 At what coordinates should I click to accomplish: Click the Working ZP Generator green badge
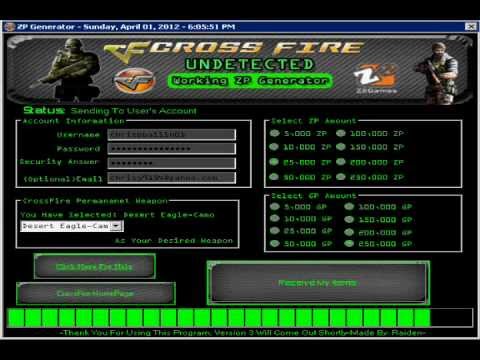click(250, 81)
